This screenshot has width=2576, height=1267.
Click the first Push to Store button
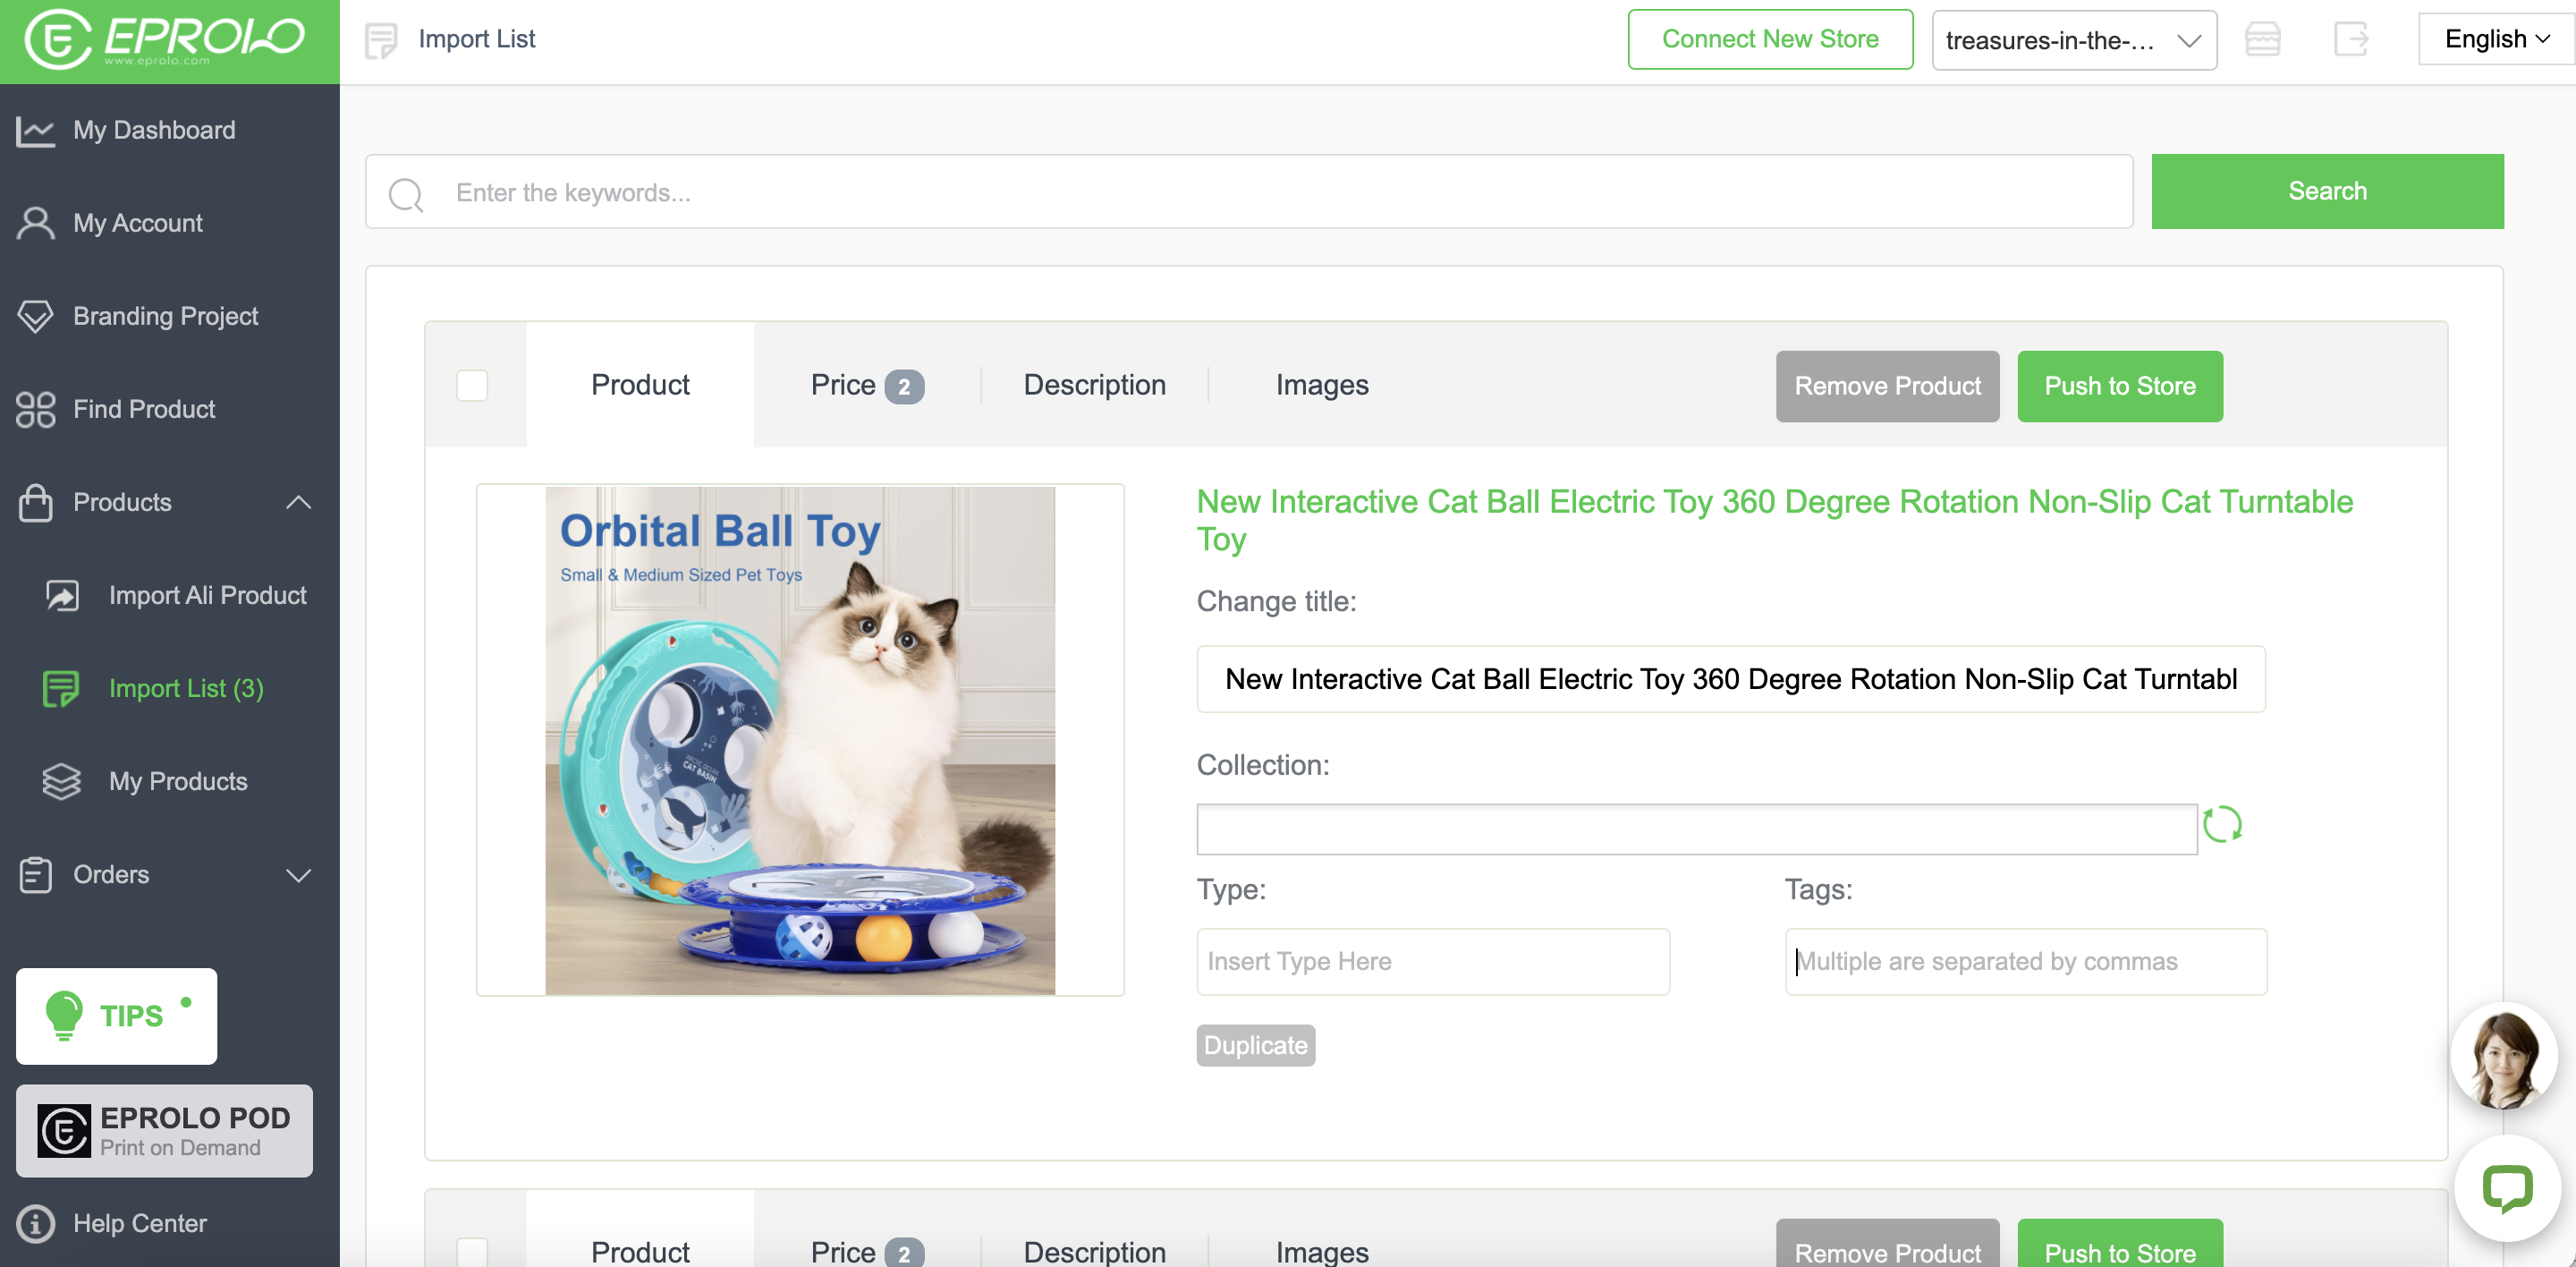click(2119, 386)
